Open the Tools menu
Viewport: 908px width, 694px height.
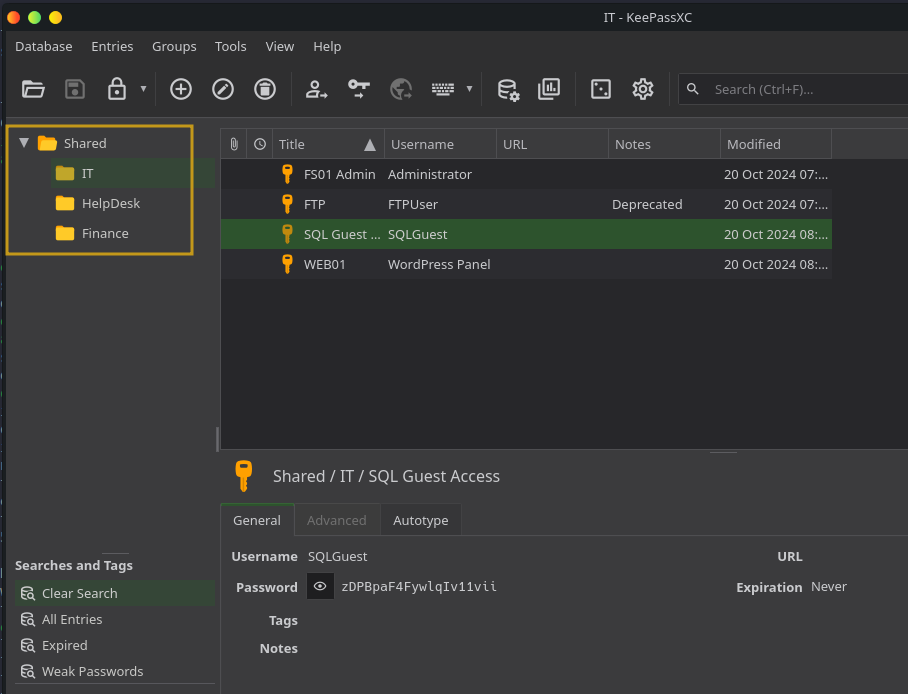click(x=230, y=46)
